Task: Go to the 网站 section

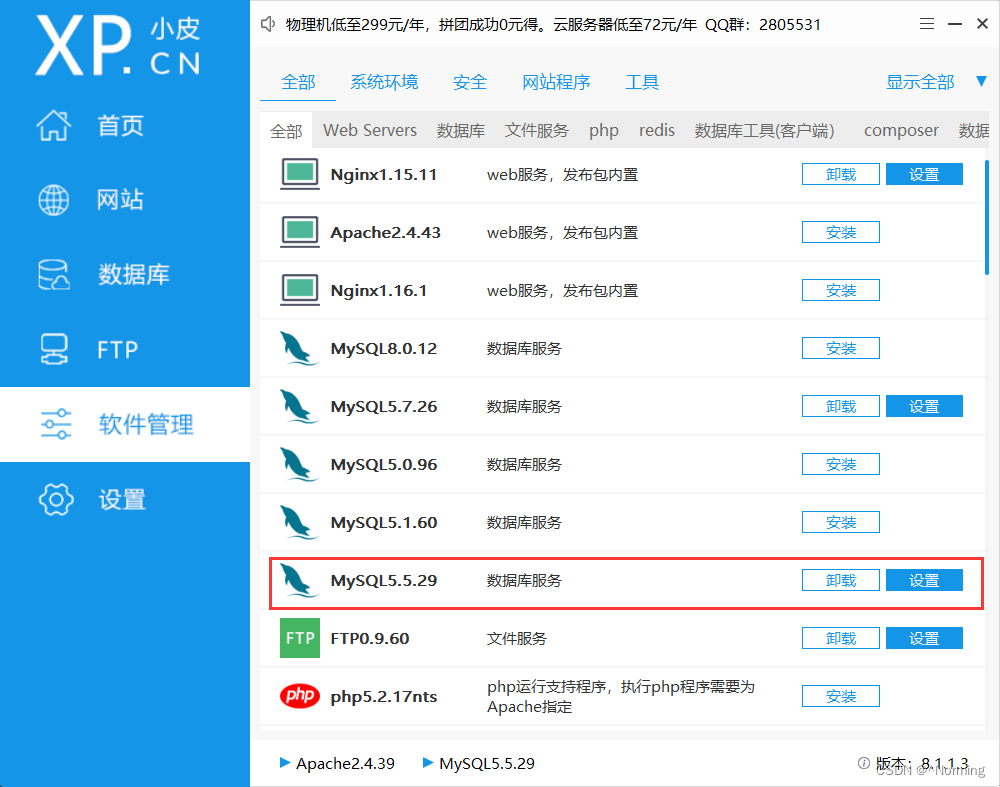Action: (x=120, y=200)
